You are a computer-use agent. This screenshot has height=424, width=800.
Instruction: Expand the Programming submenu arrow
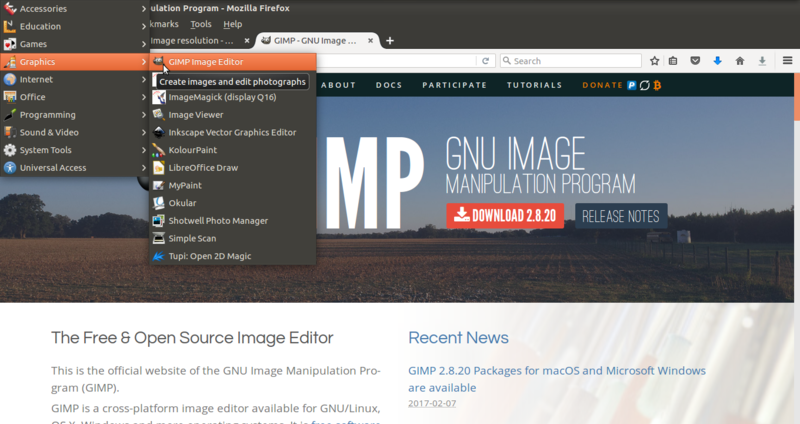(x=144, y=115)
